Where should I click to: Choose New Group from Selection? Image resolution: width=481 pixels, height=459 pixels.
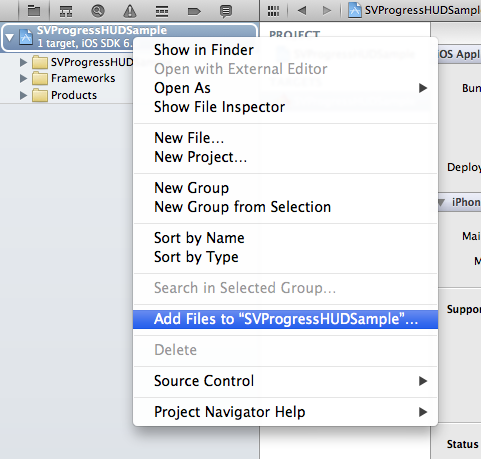(x=242, y=207)
